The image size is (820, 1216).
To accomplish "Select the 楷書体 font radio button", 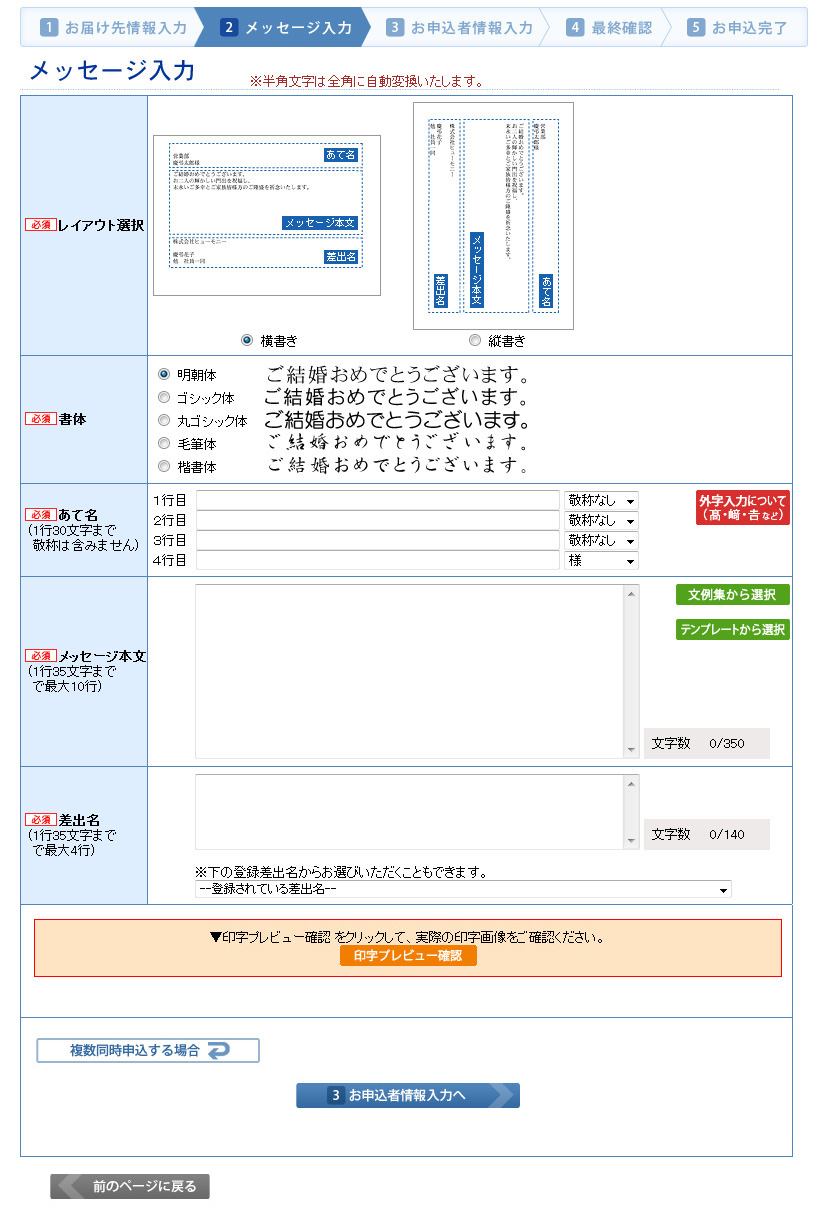I will click(164, 466).
